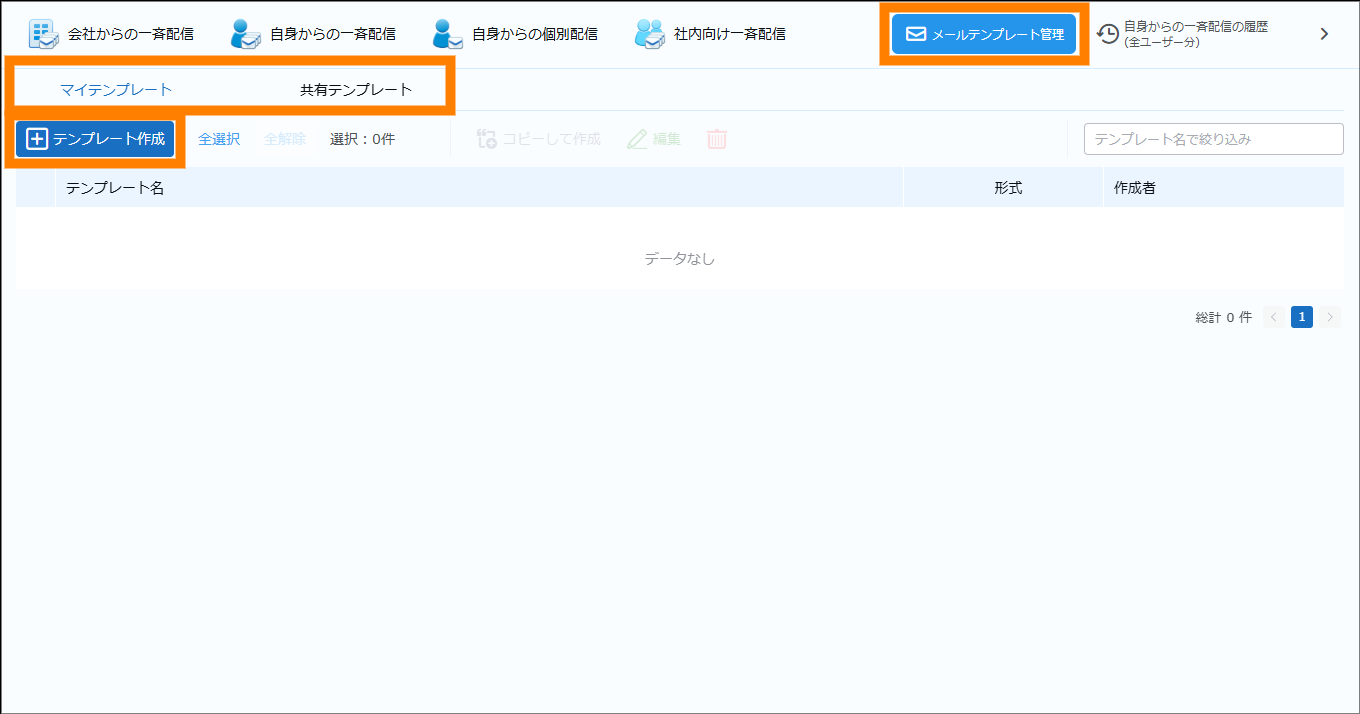Focus the テンプレート名で絞り込み filter field
Image resolution: width=1360 pixels, height=714 pixels.
(x=1213, y=139)
